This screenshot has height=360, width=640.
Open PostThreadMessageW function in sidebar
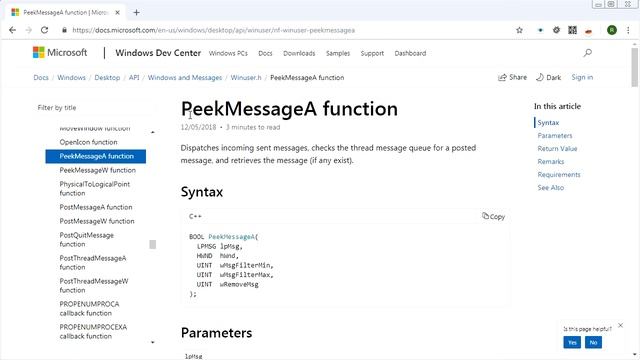94,285
